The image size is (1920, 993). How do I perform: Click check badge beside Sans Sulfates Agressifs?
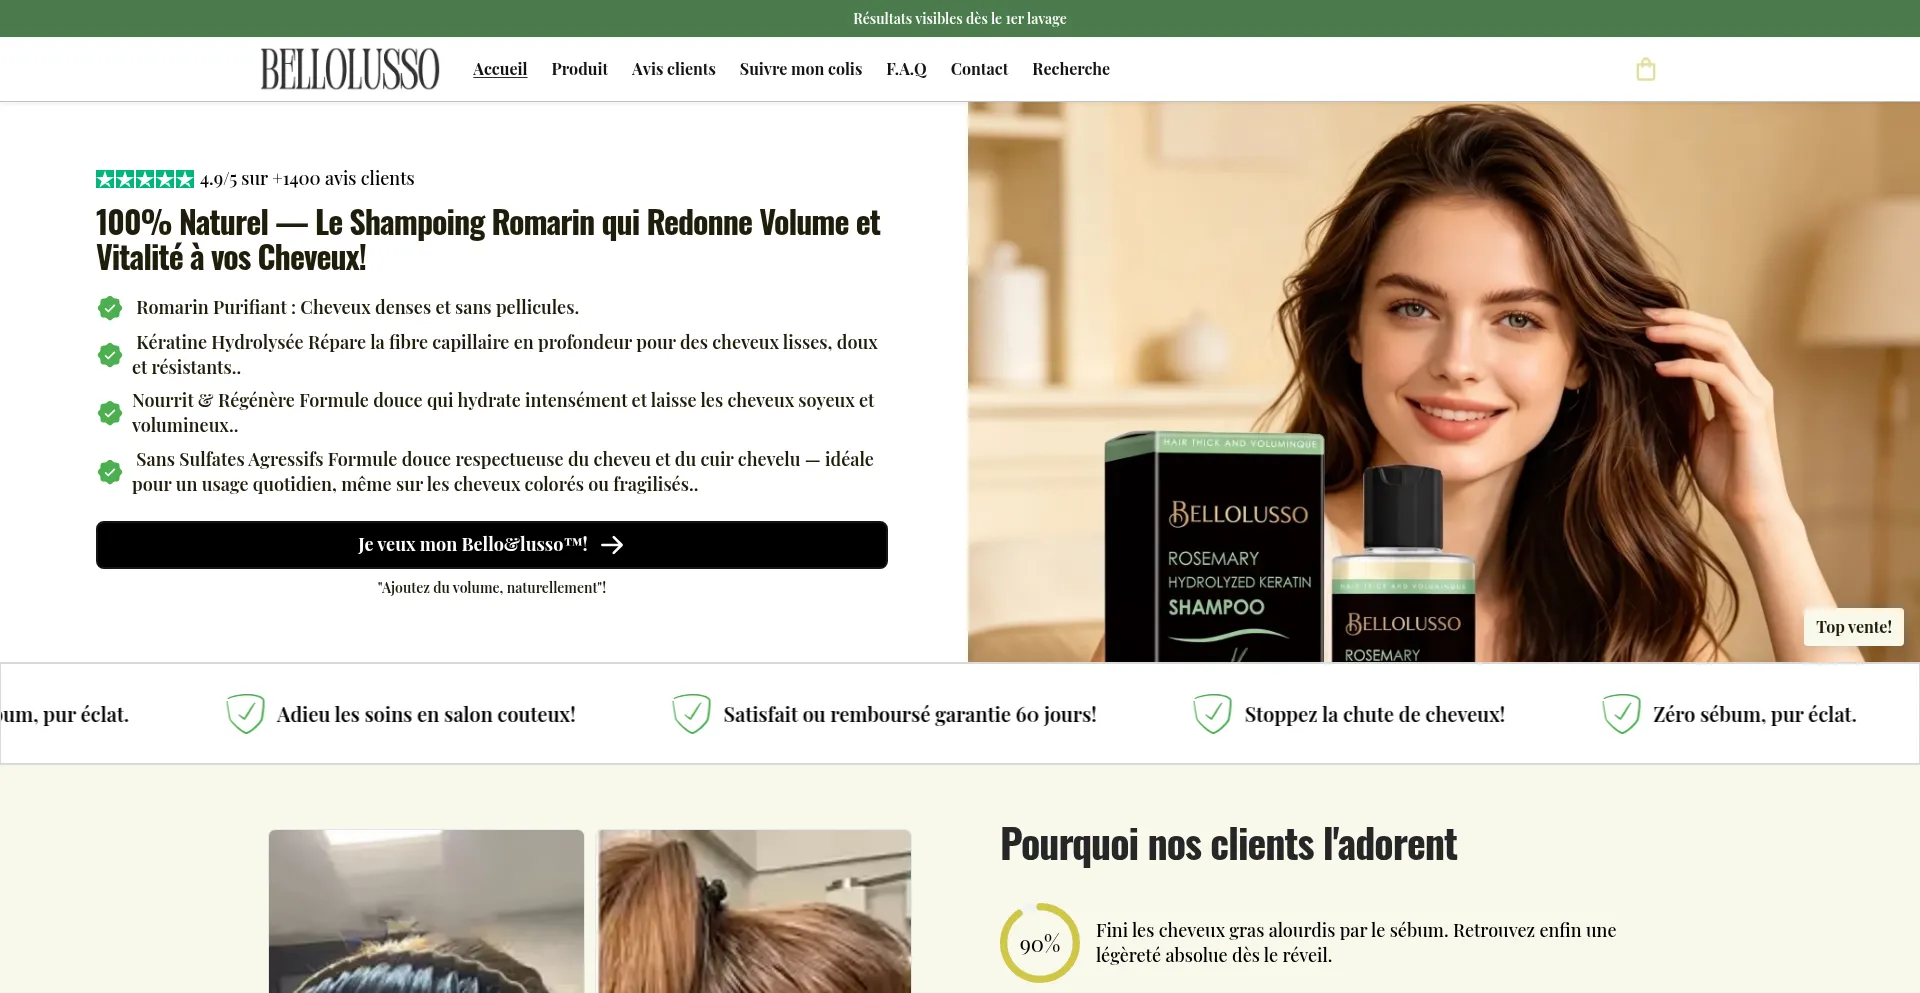110,472
